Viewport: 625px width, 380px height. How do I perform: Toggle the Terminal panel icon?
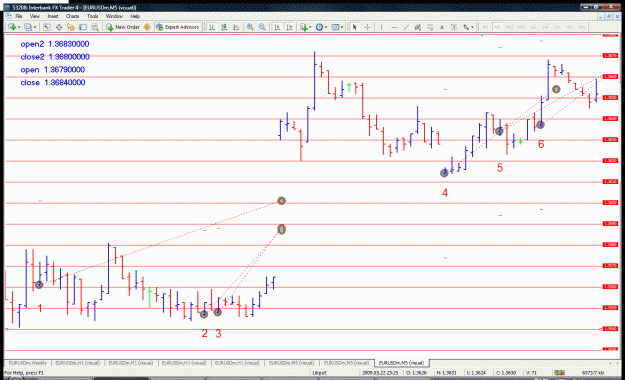pos(83,27)
